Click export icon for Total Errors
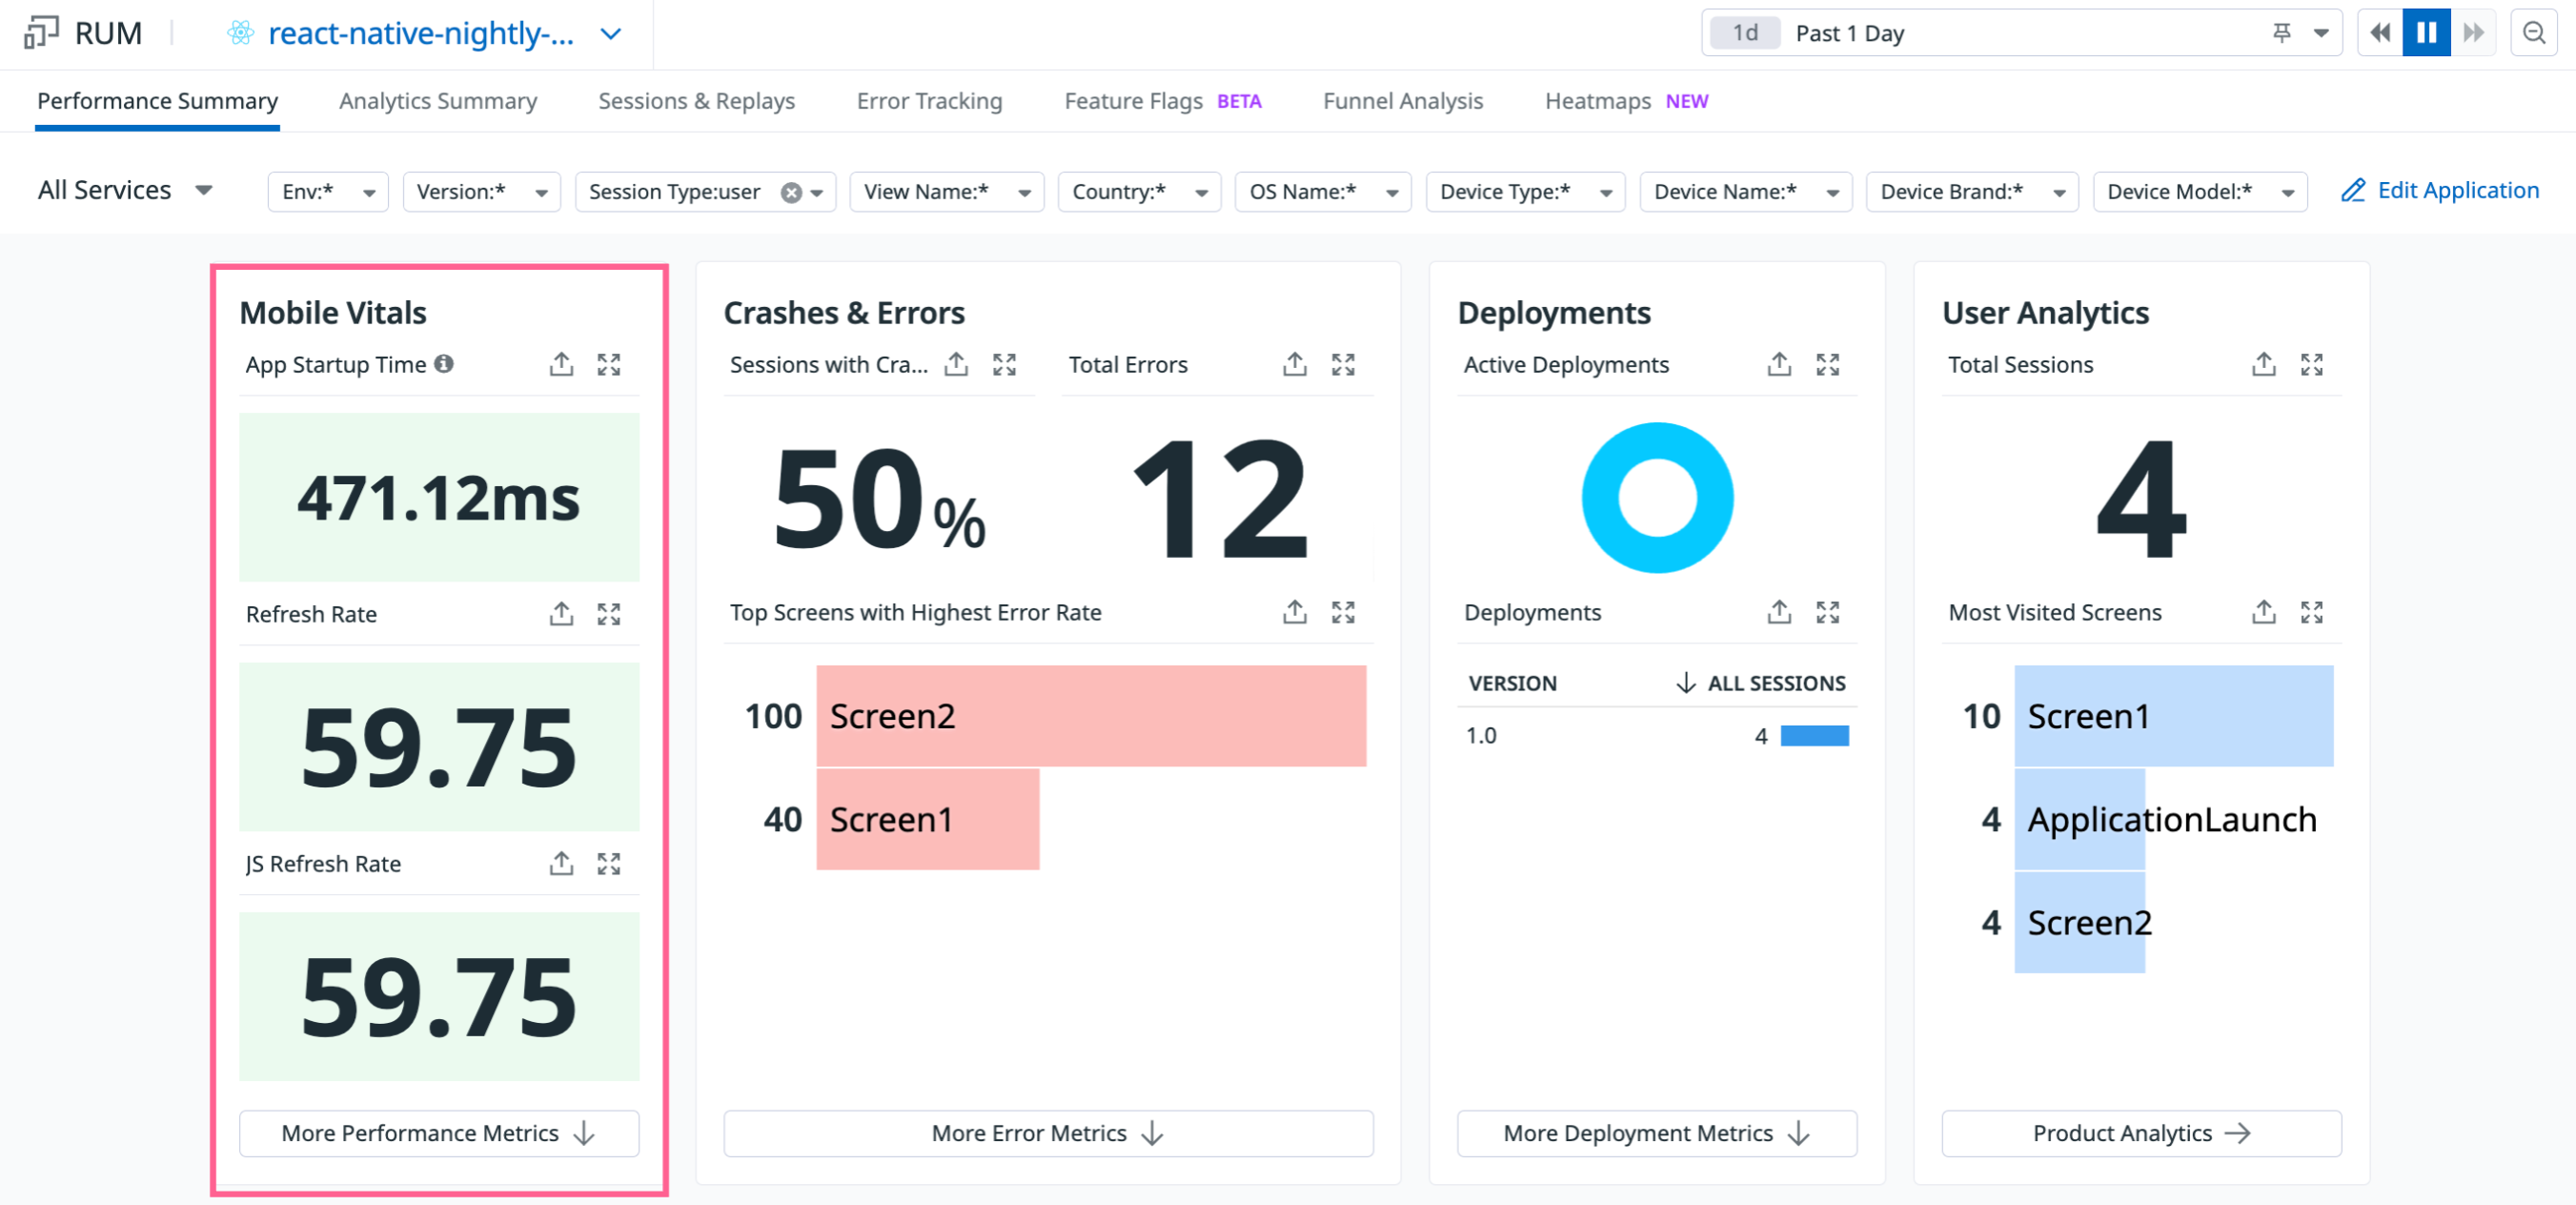The image size is (2576, 1205). click(1294, 364)
